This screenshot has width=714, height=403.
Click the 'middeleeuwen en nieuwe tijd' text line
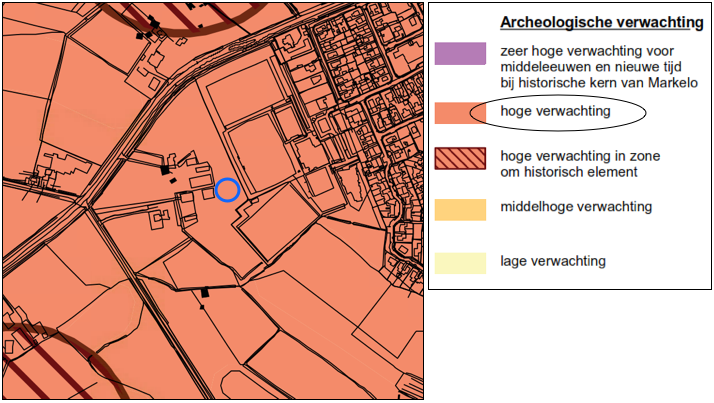(x=591, y=67)
